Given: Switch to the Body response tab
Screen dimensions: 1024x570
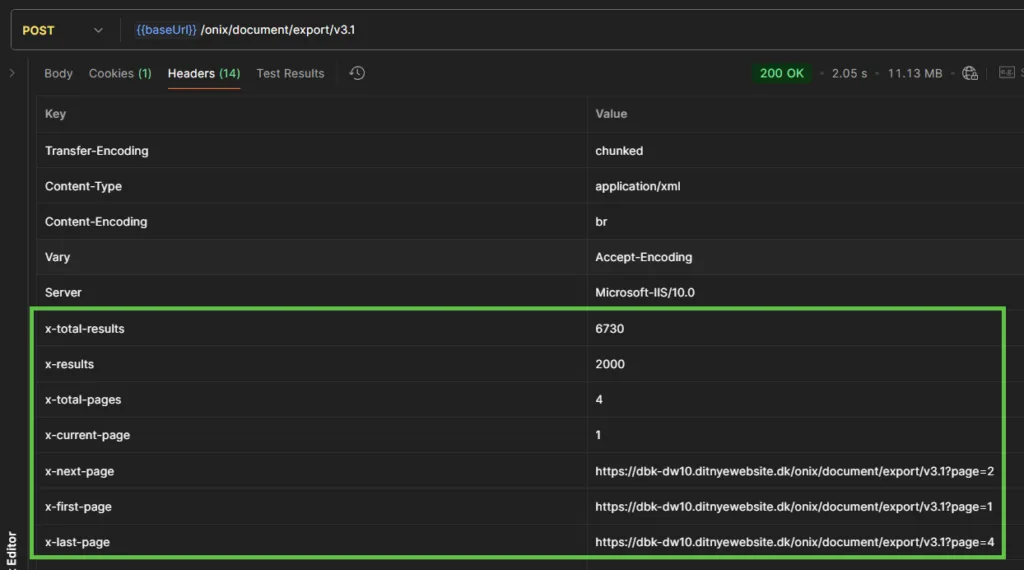Looking at the screenshot, I should [58, 73].
